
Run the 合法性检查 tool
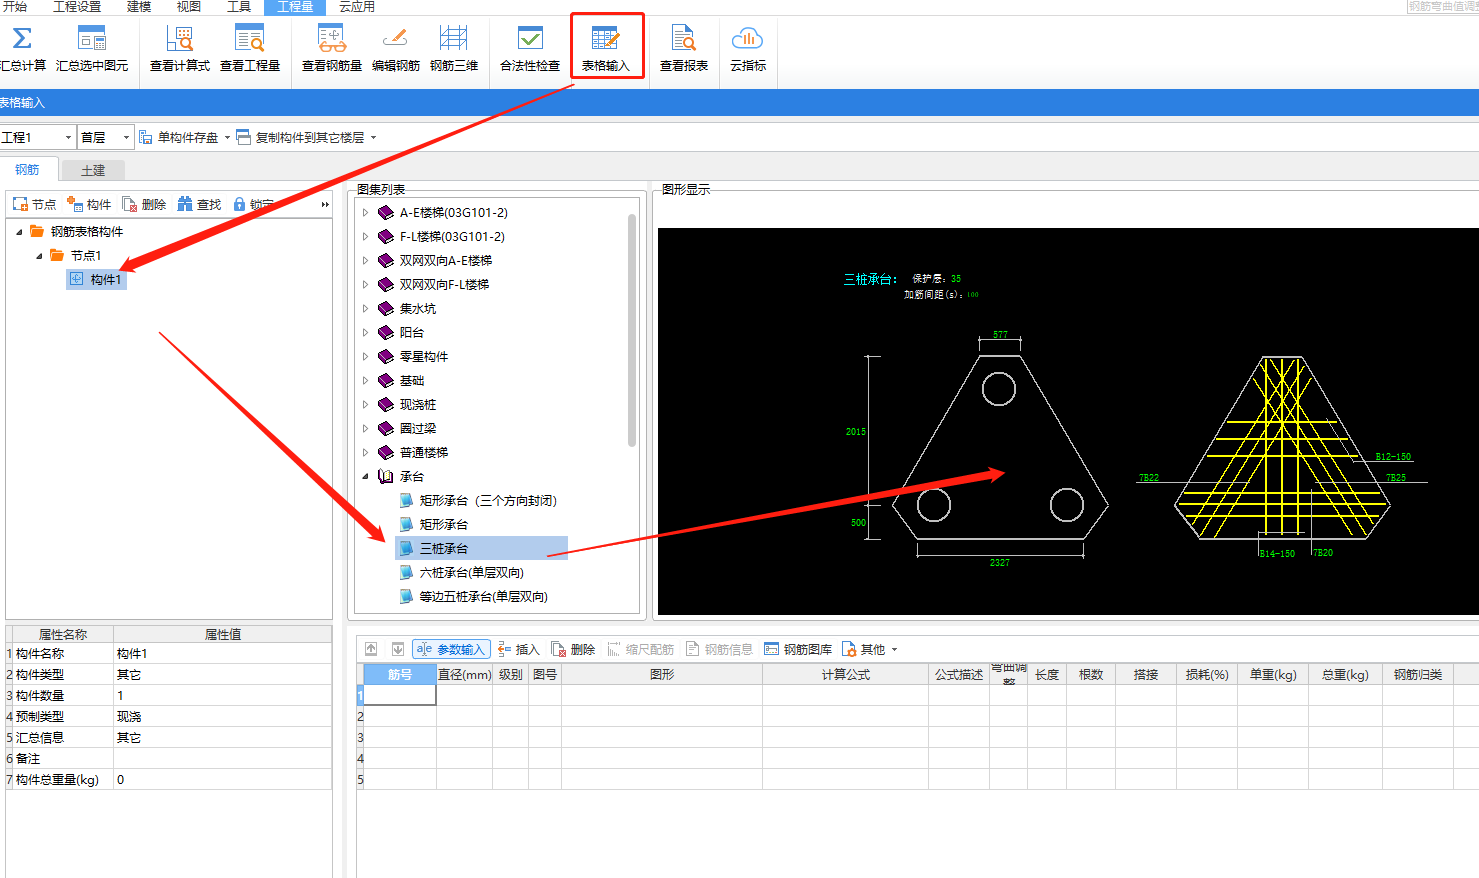(x=530, y=48)
